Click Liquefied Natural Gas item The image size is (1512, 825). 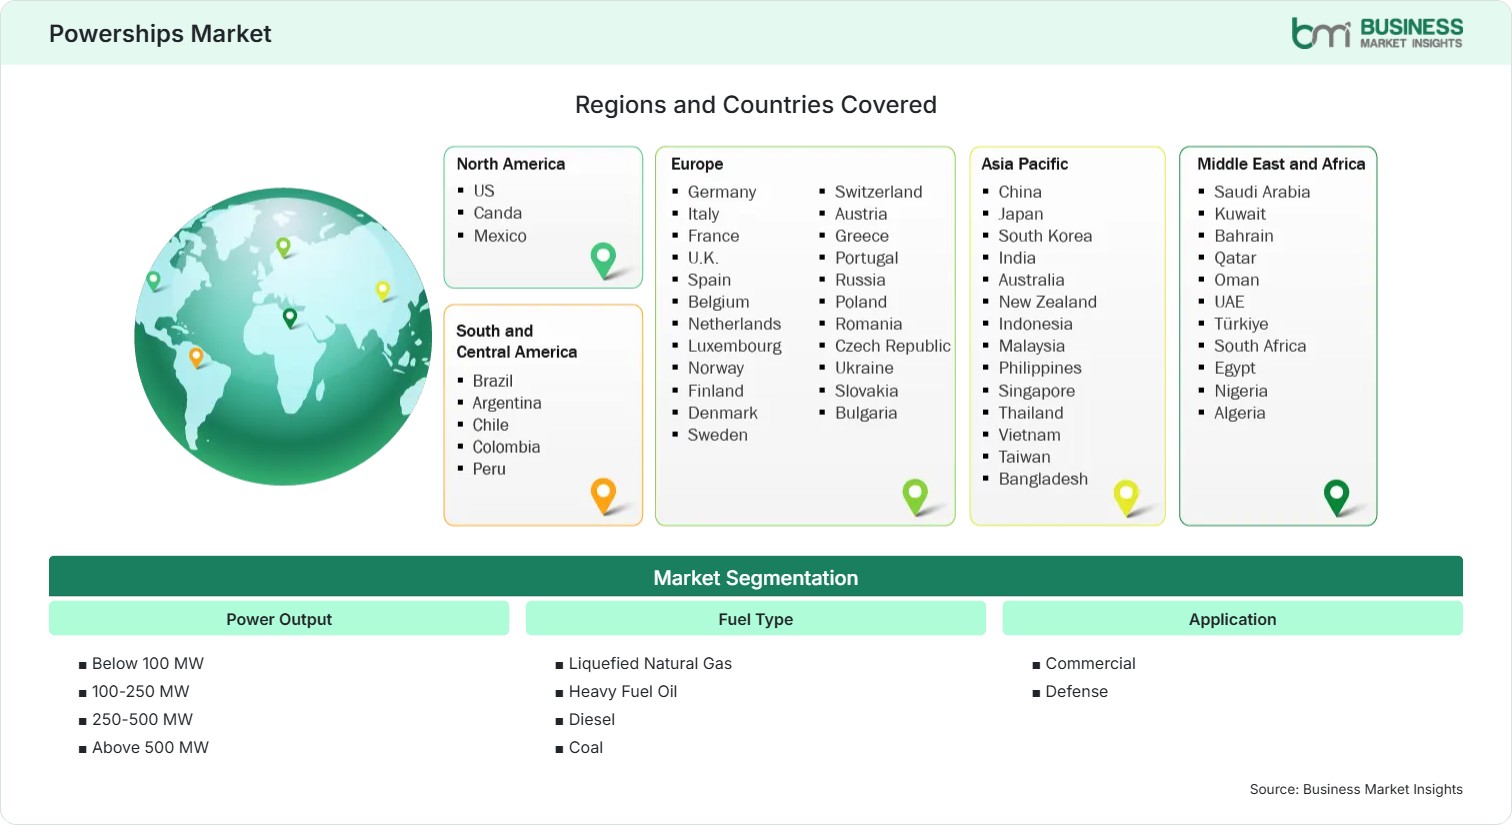coord(650,663)
